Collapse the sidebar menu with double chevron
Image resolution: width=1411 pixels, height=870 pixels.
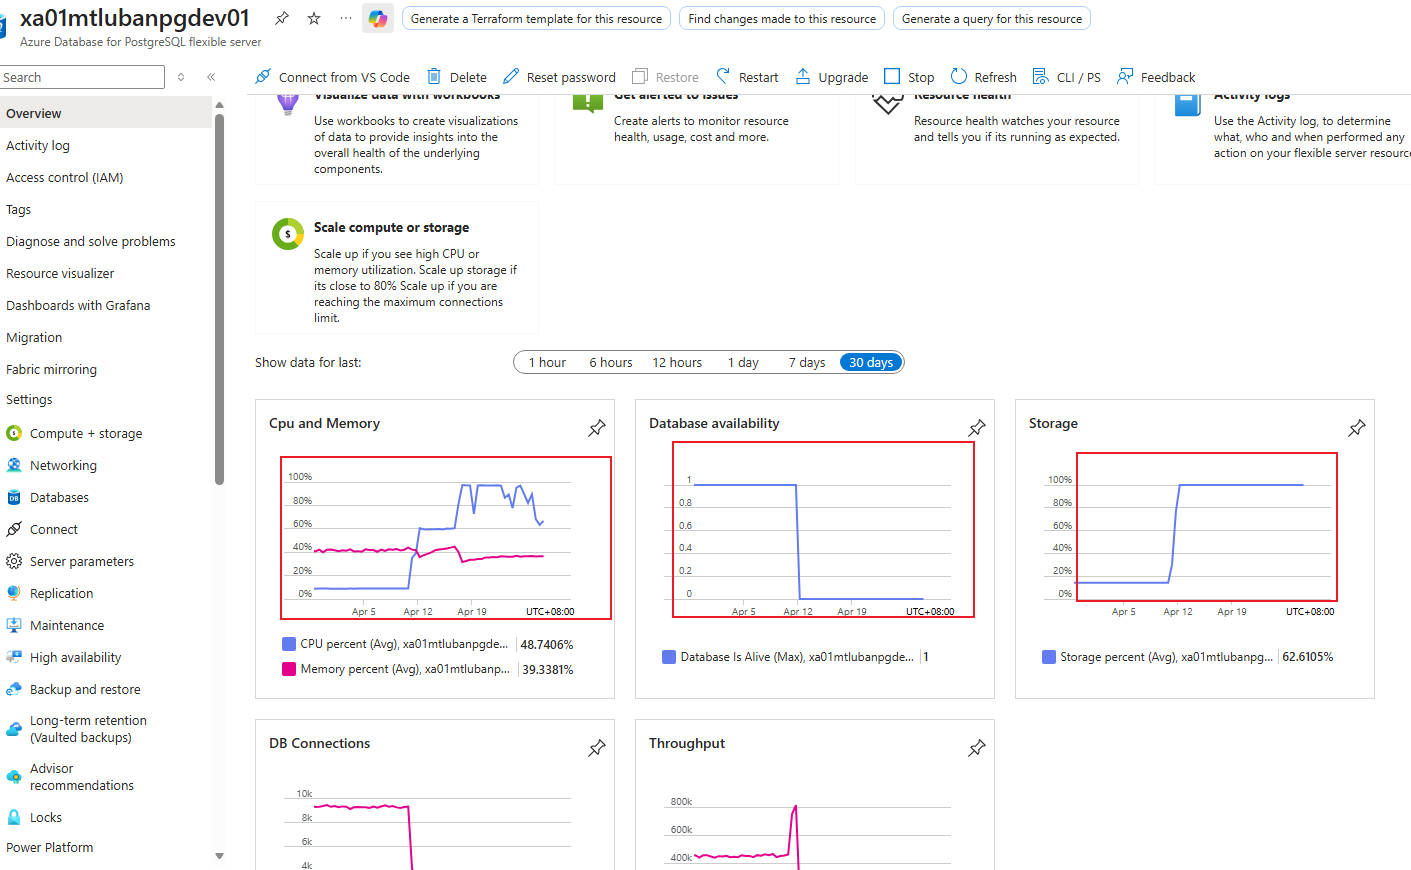click(211, 77)
